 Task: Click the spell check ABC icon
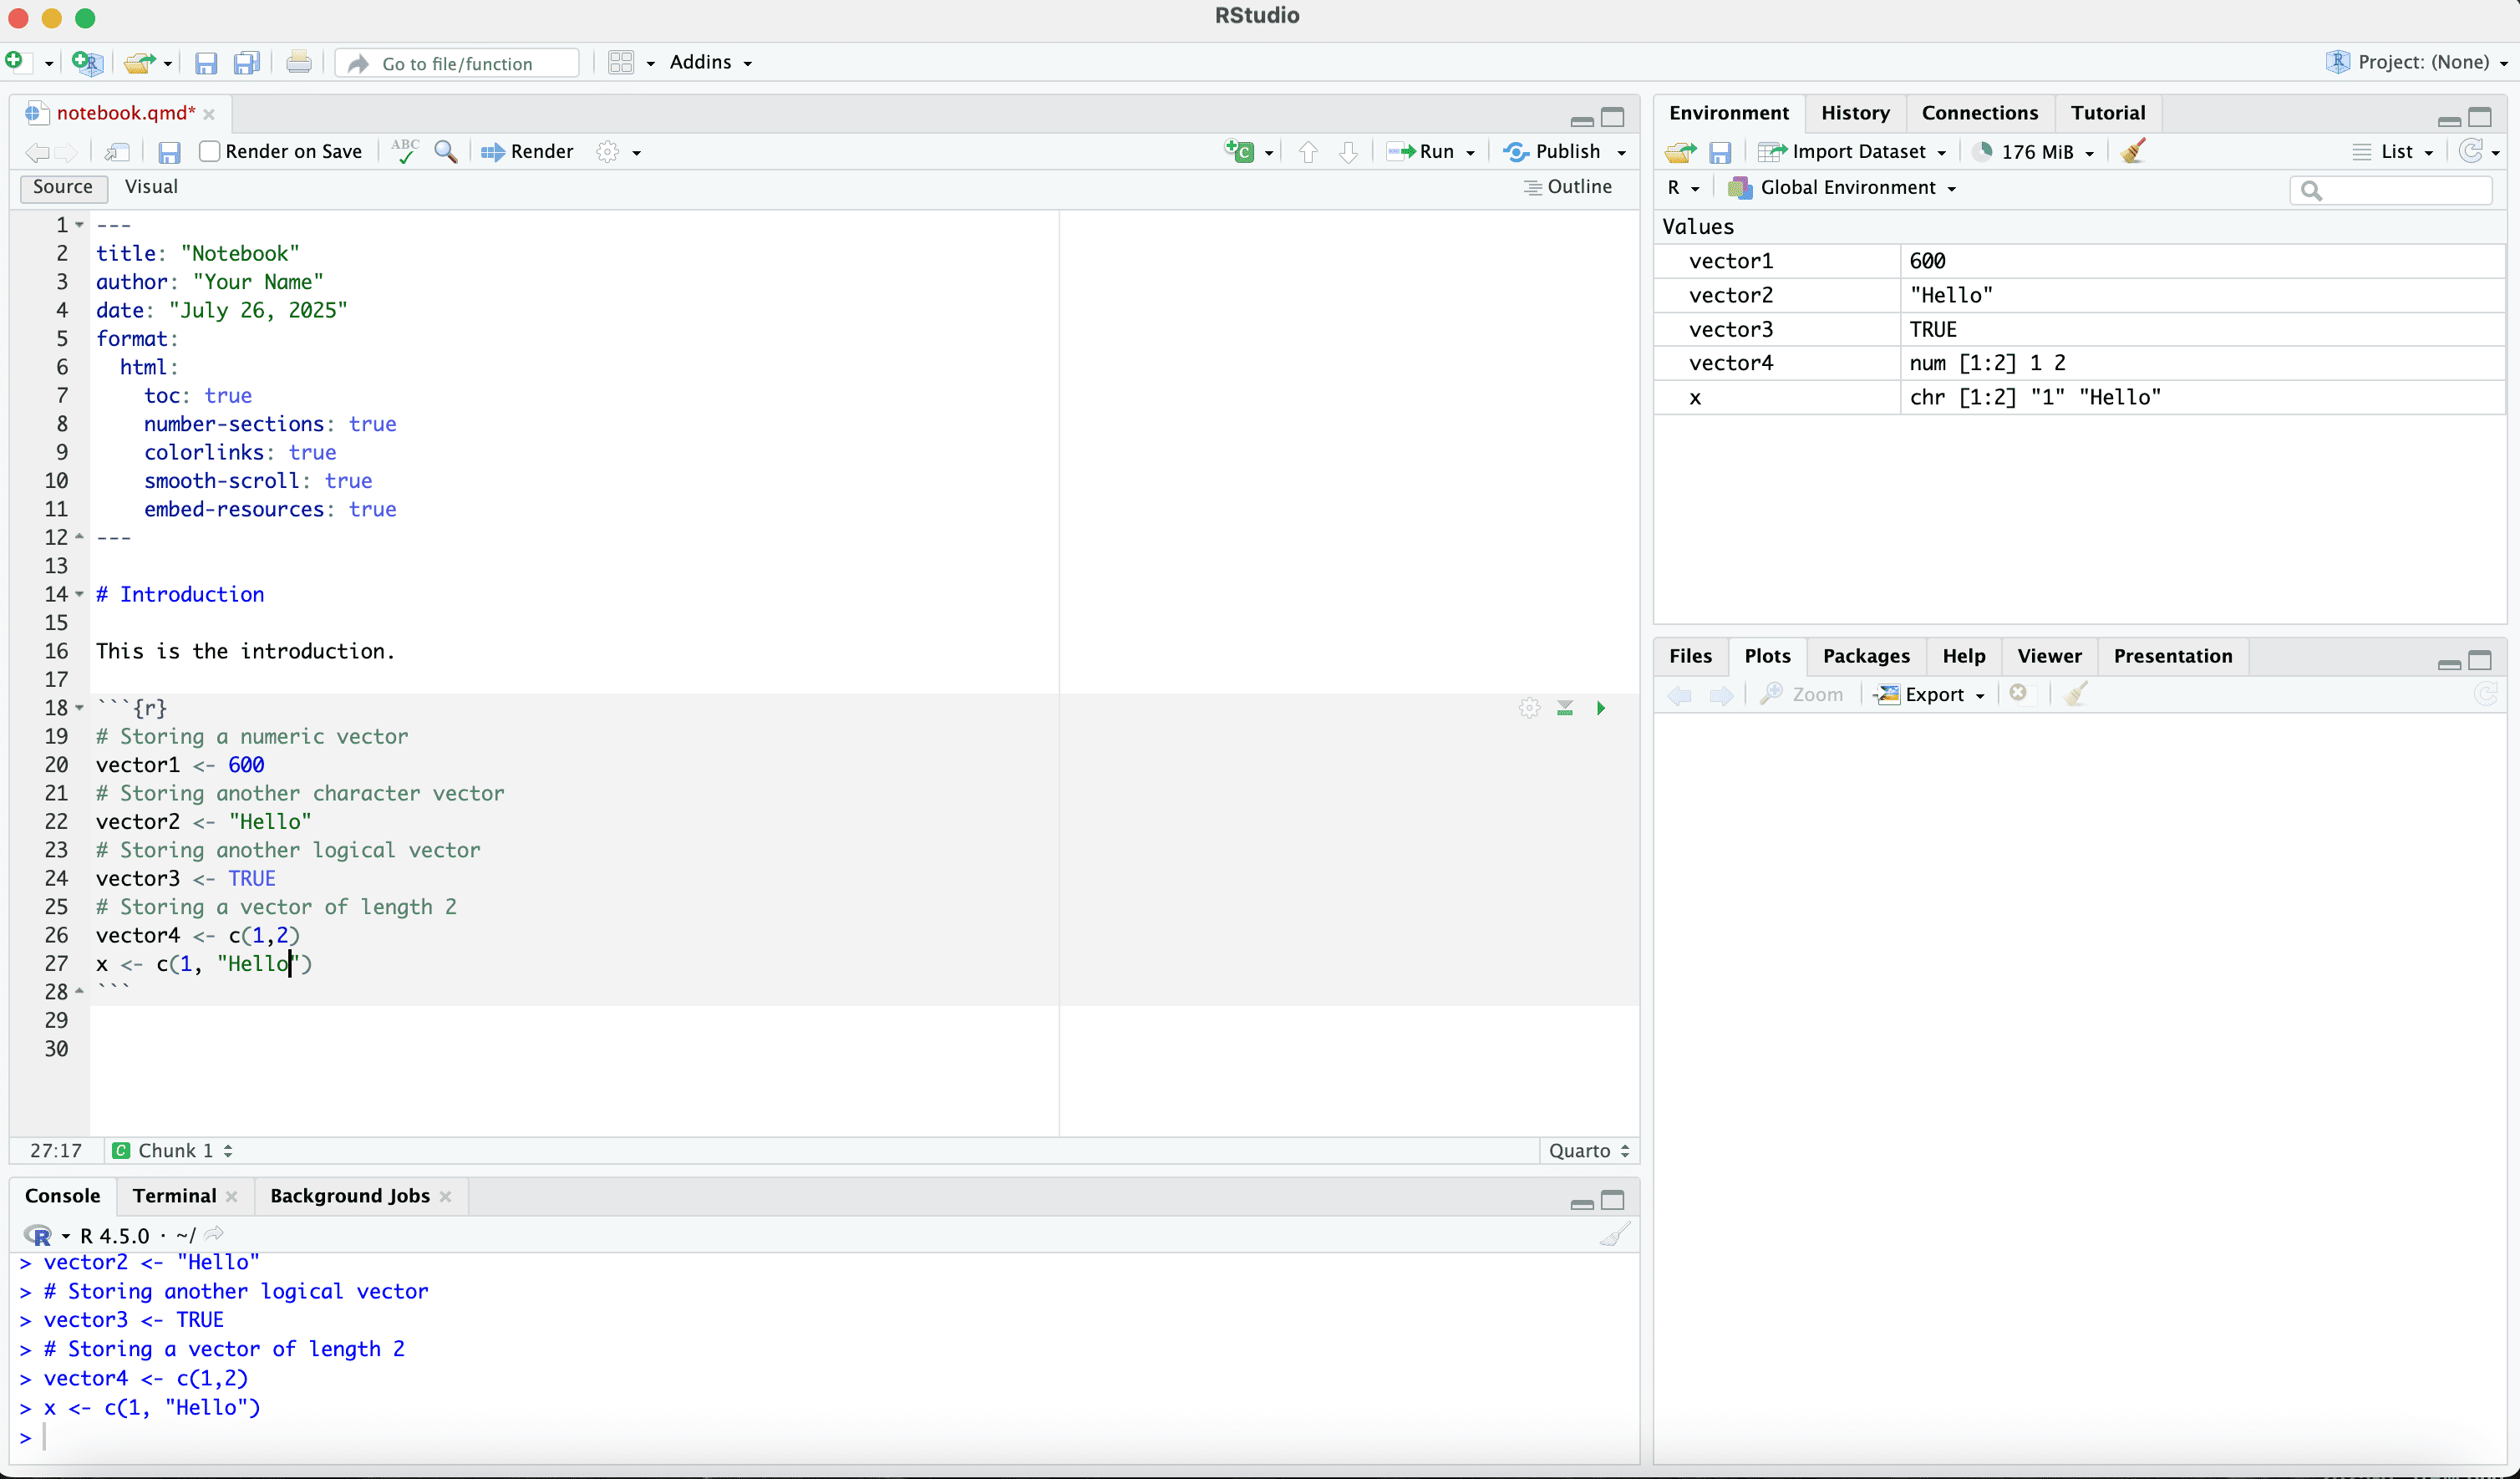pos(405,151)
